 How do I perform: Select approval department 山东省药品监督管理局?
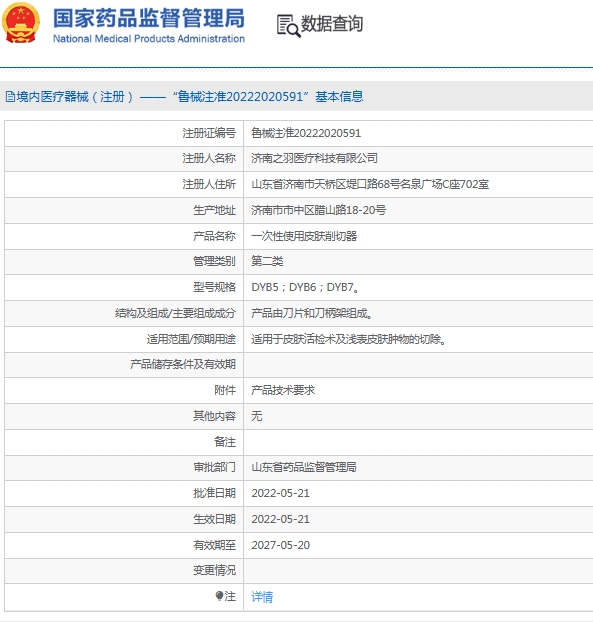(304, 467)
